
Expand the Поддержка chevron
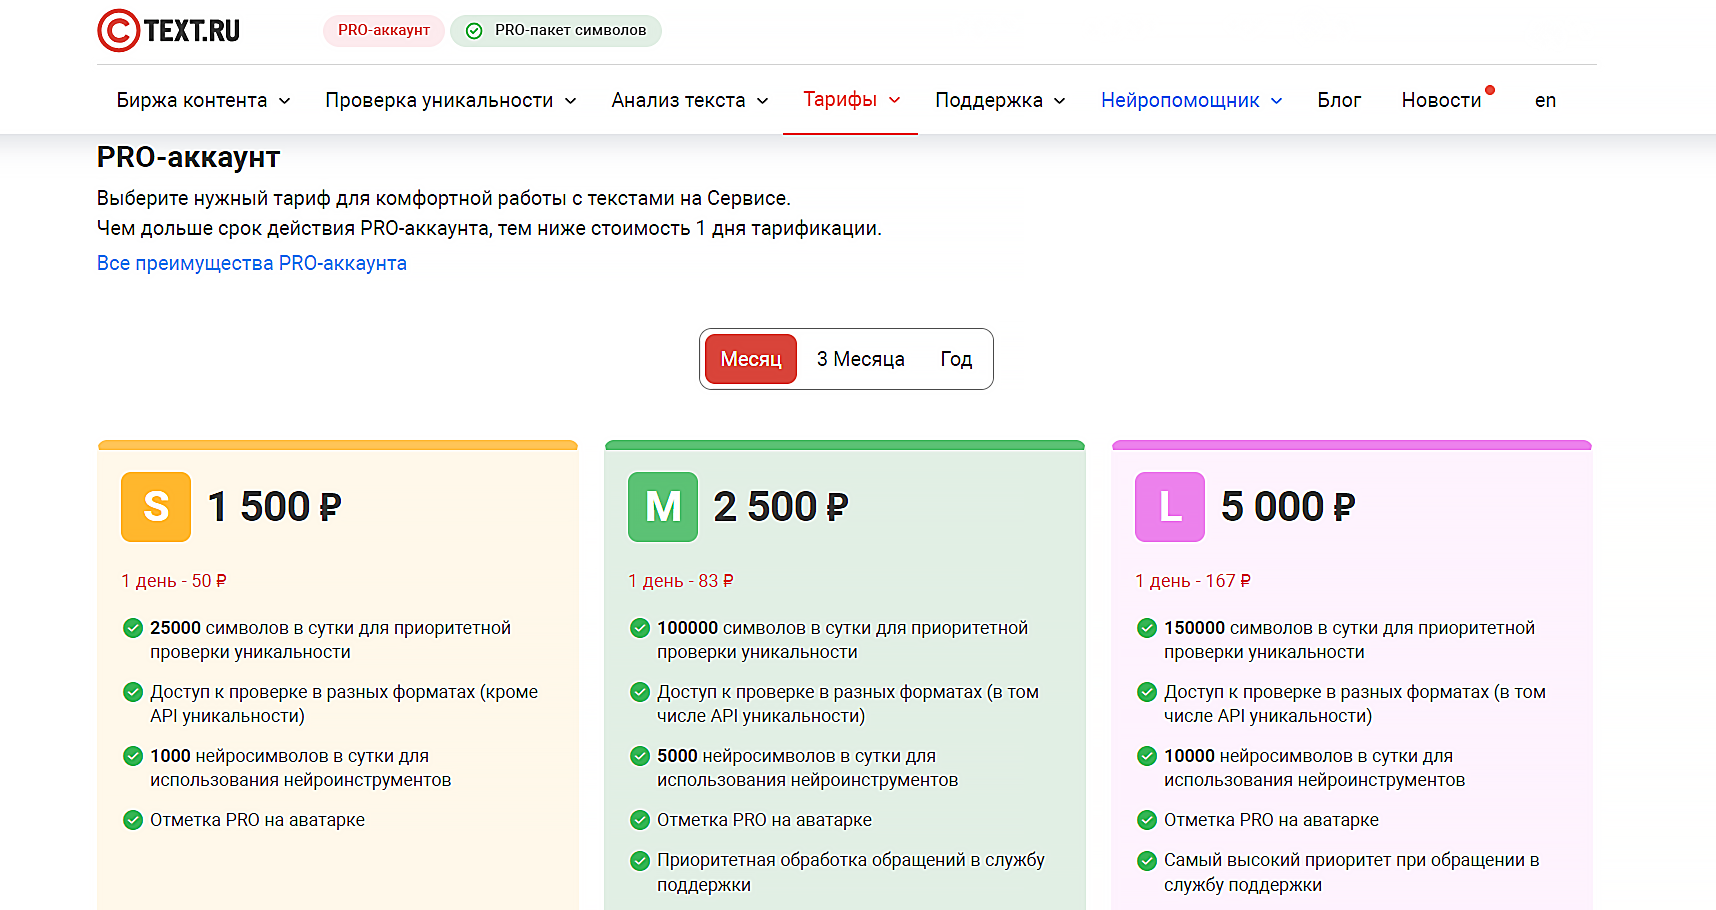click(1059, 101)
